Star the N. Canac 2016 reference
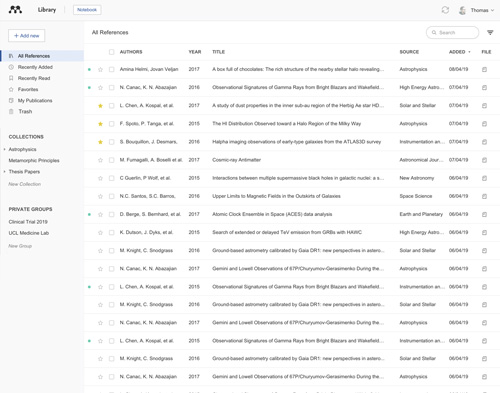 click(x=100, y=87)
